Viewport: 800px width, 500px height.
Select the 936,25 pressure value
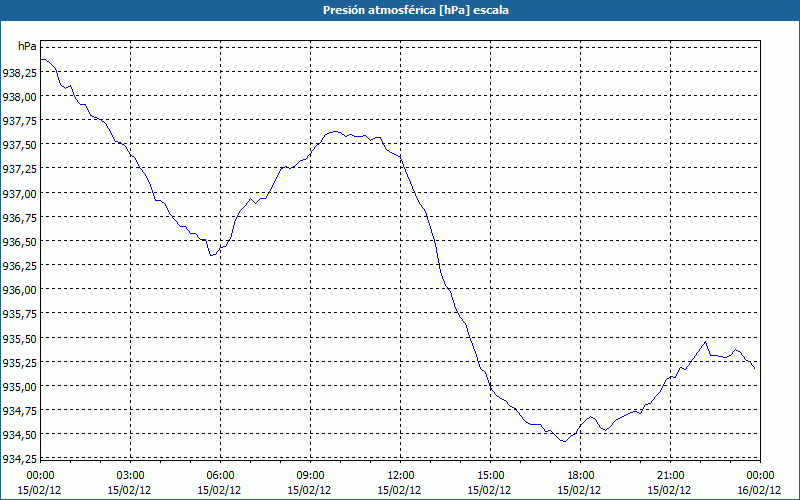coord(19,266)
